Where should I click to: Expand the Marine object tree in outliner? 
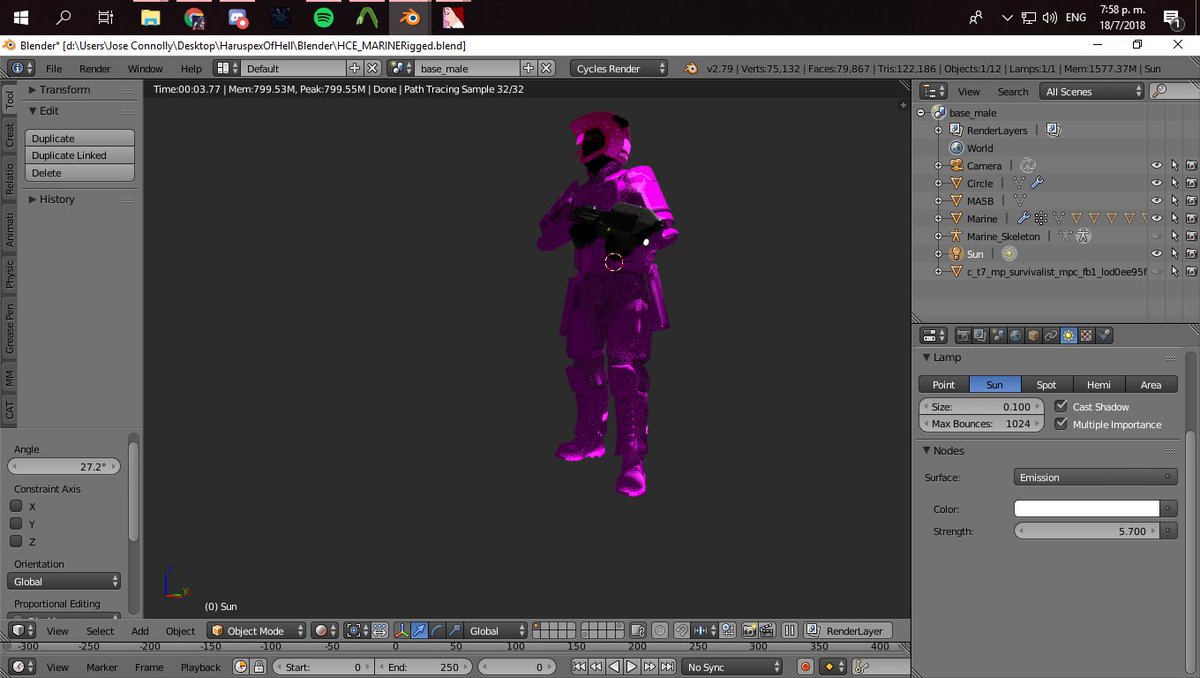[x=938, y=219]
